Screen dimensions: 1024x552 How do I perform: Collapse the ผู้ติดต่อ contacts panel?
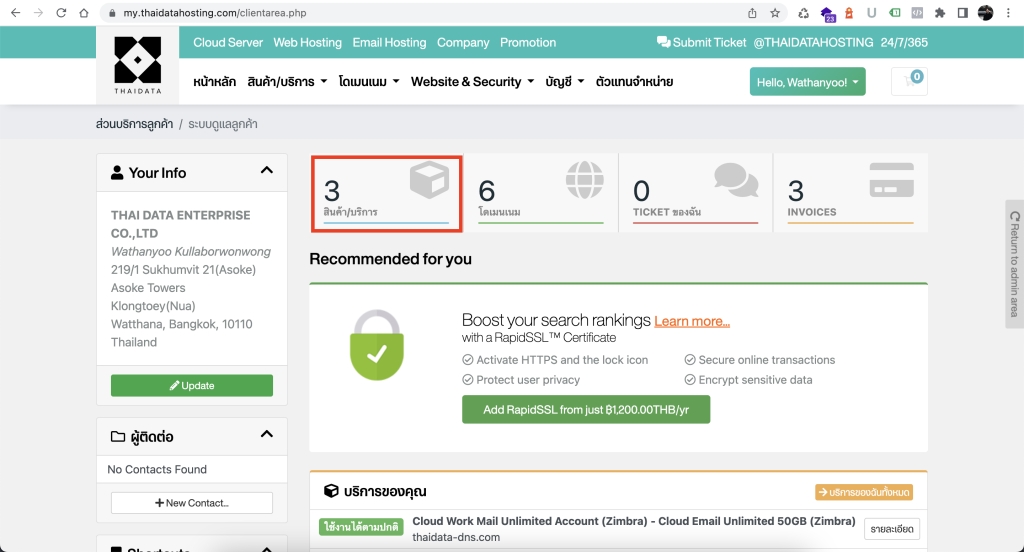point(267,435)
